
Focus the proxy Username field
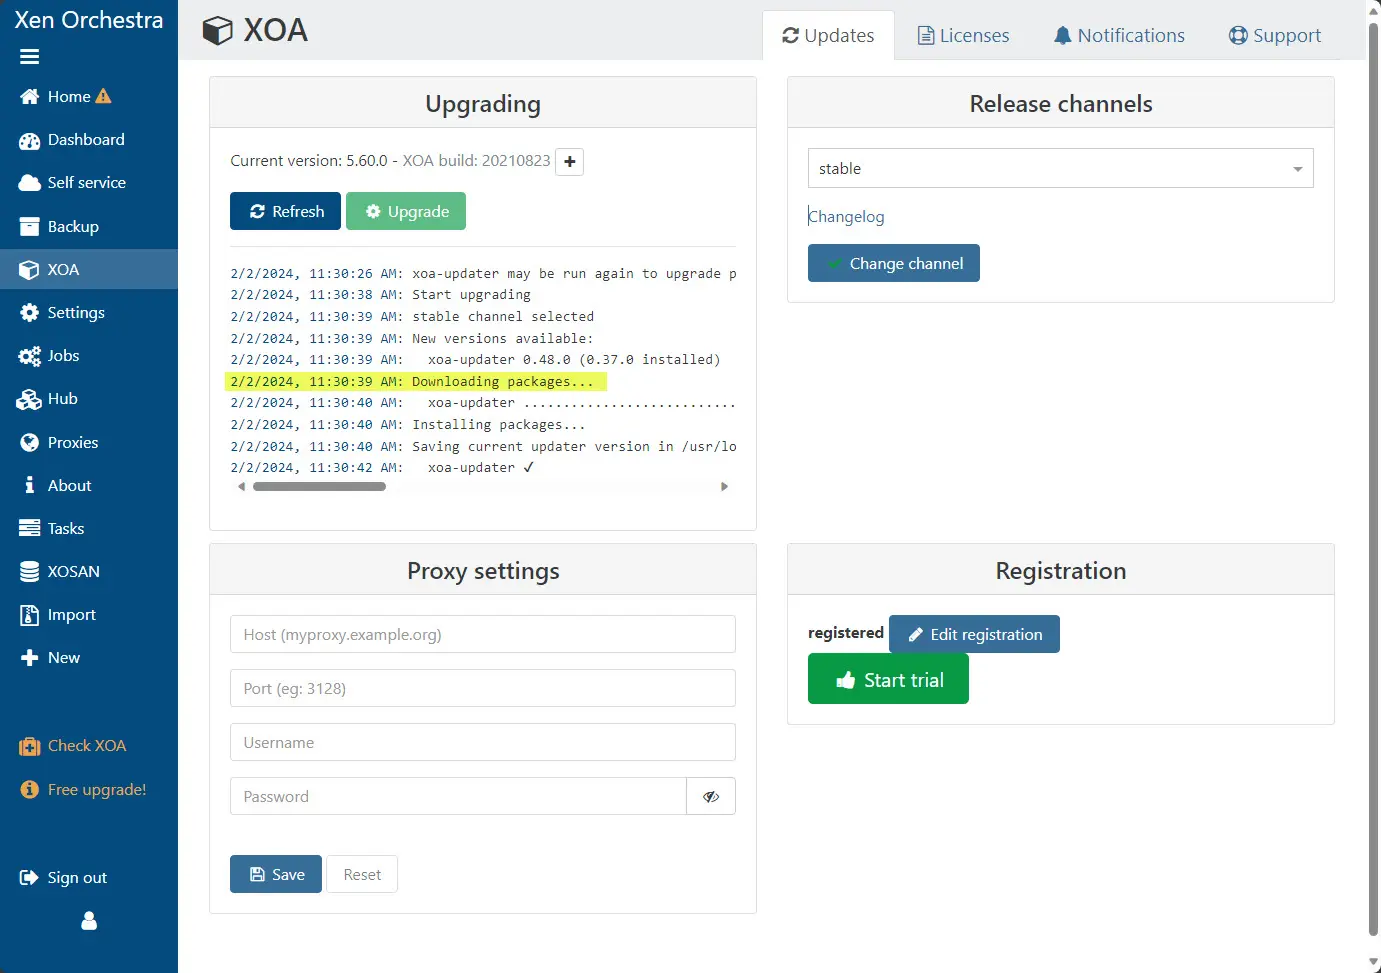[483, 743]
